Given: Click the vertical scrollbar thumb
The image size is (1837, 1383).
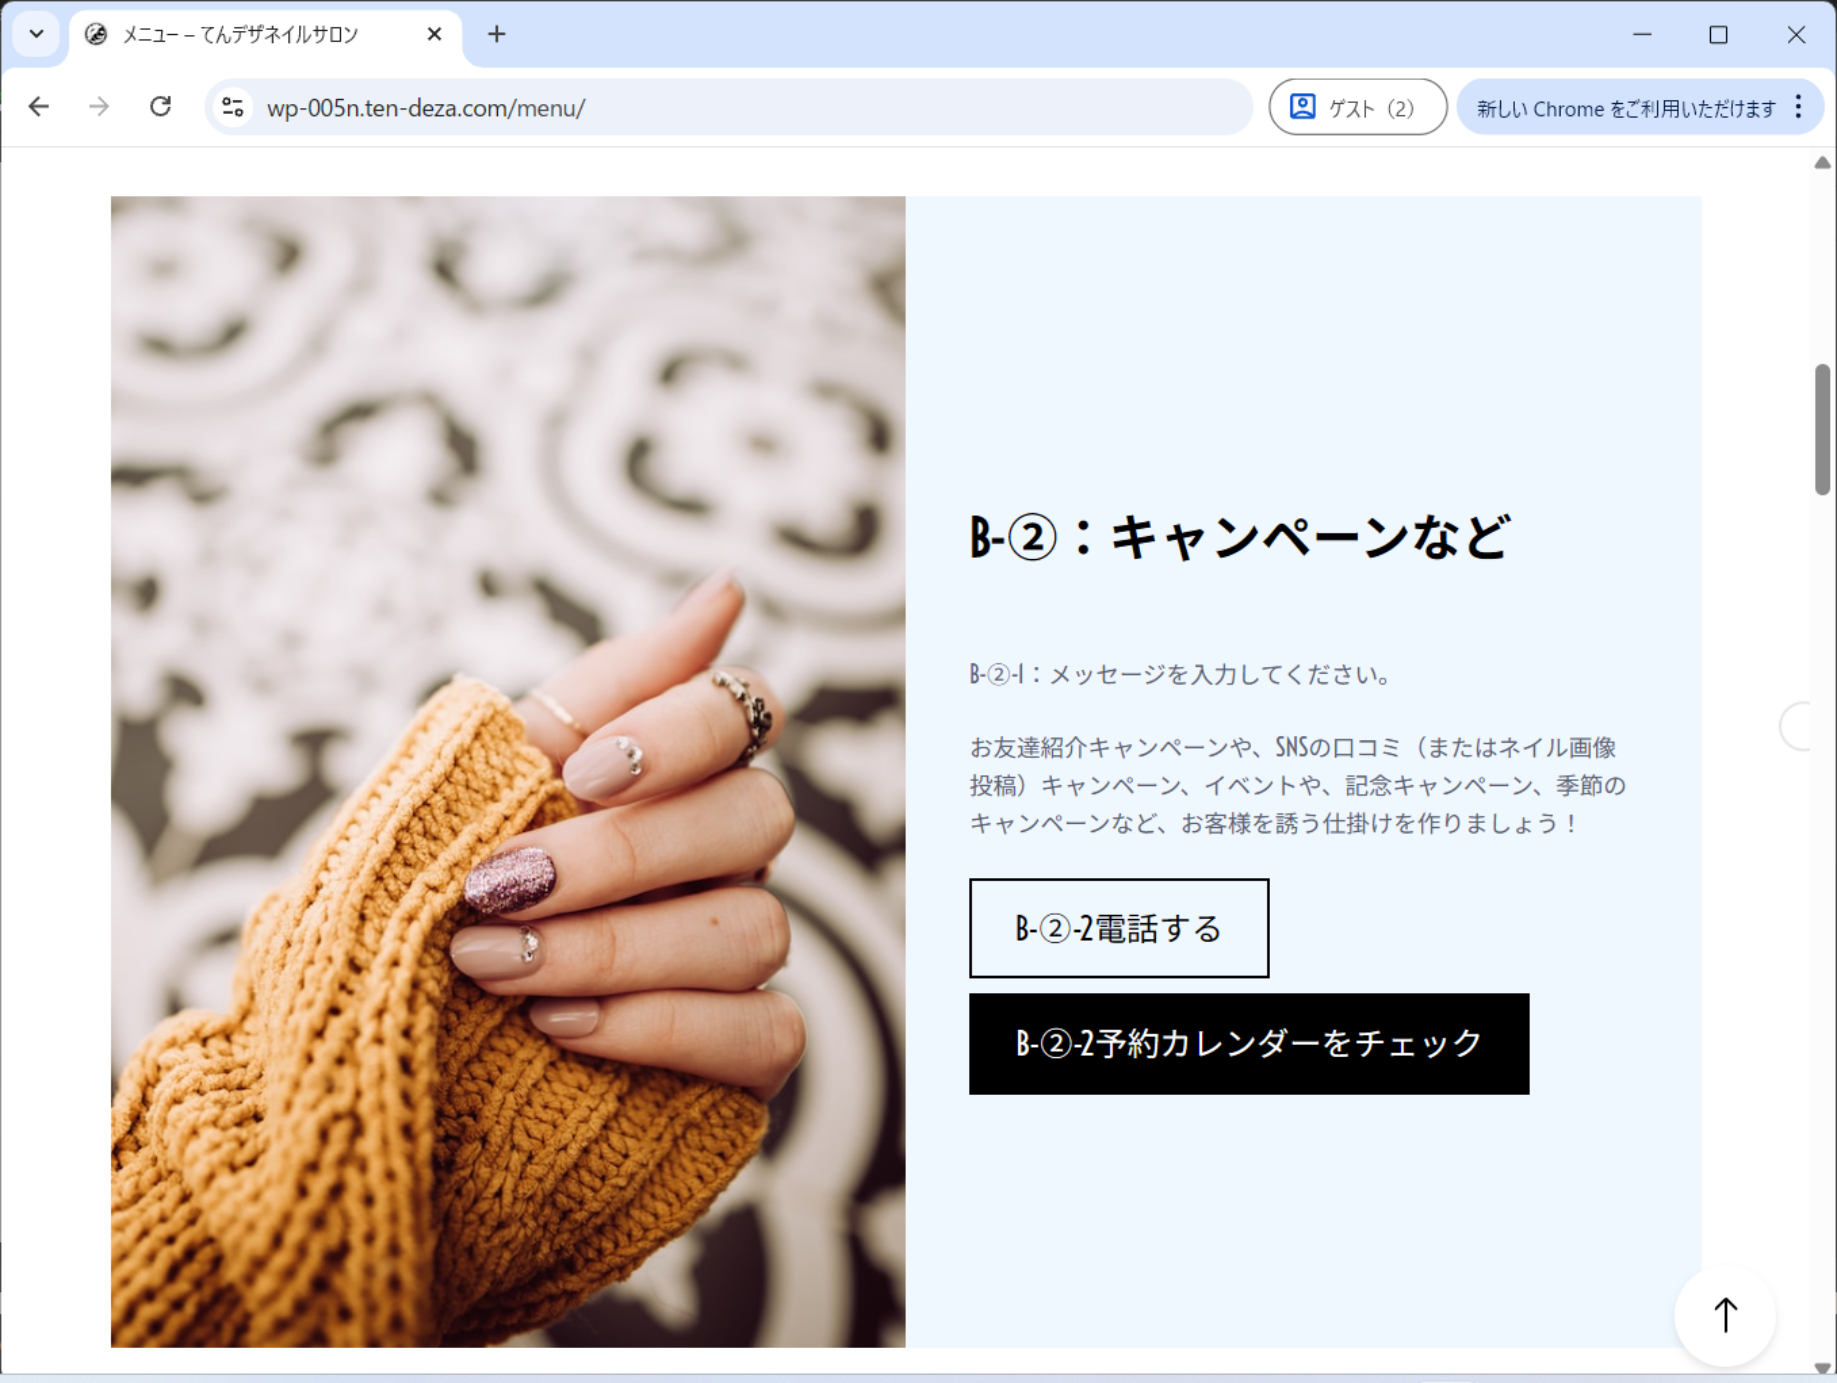Looking at the screenshot, I should coord(1822,430).
